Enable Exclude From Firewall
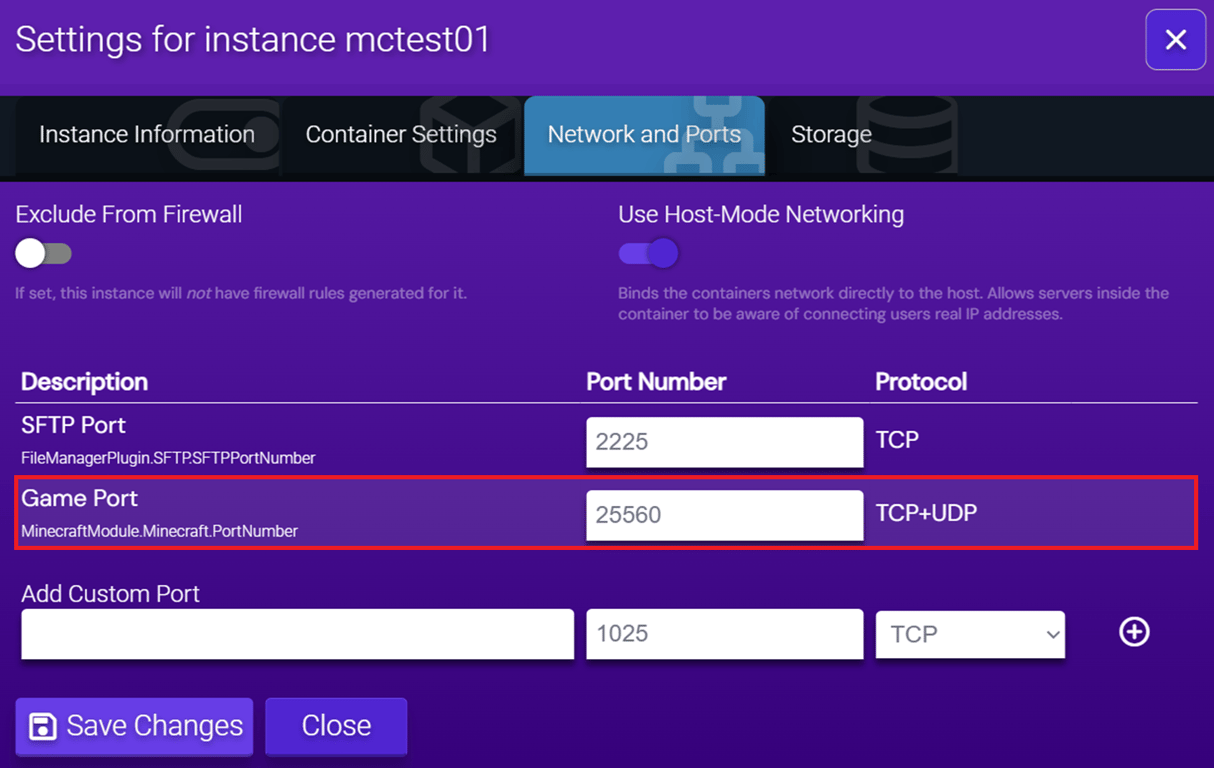Viewport: 1214px width, 768px height. [x=43, y=253]
